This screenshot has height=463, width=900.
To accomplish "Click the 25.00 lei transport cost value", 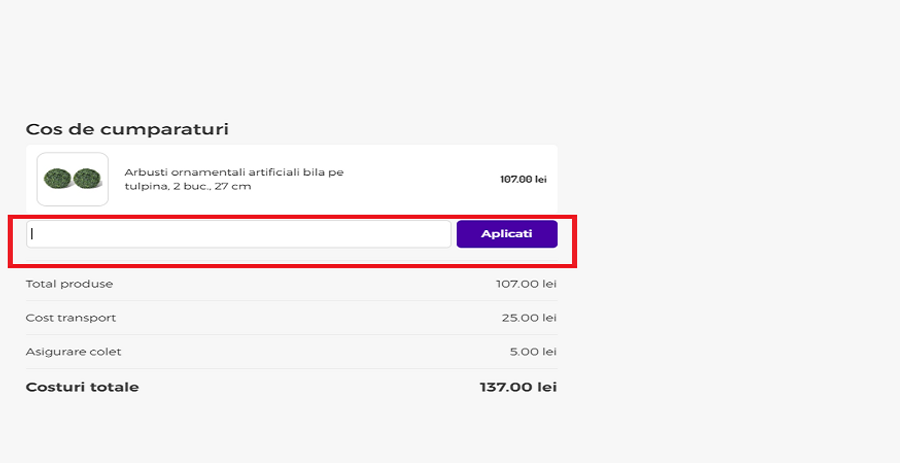I will click(x=529, y=318).
